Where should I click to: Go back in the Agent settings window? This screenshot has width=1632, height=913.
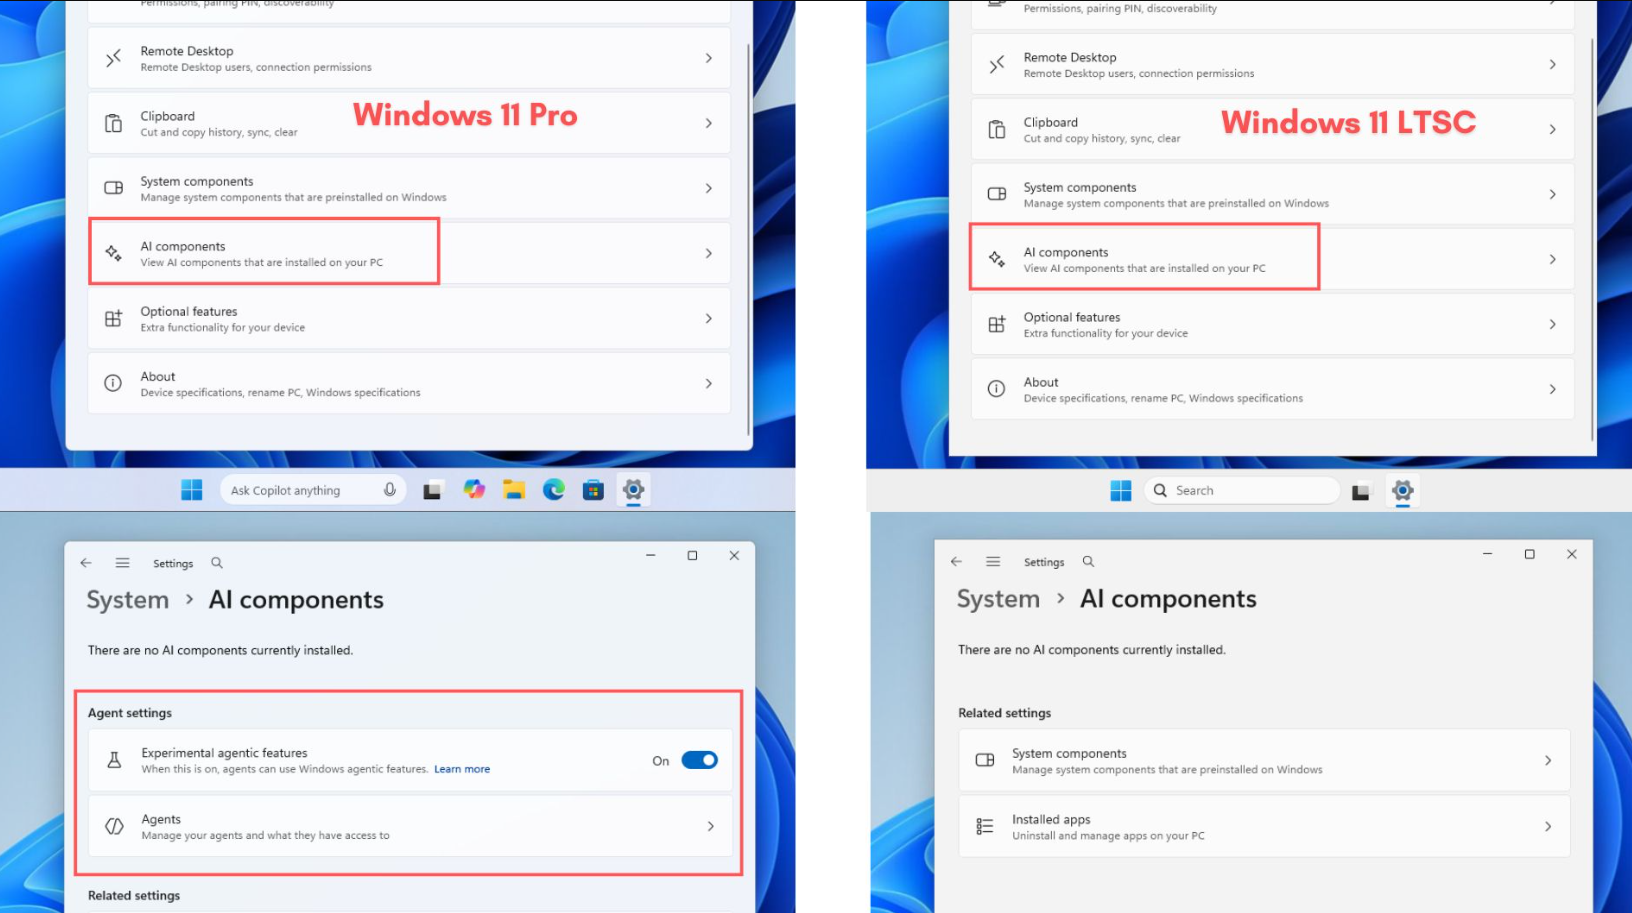tap(86, 563)
